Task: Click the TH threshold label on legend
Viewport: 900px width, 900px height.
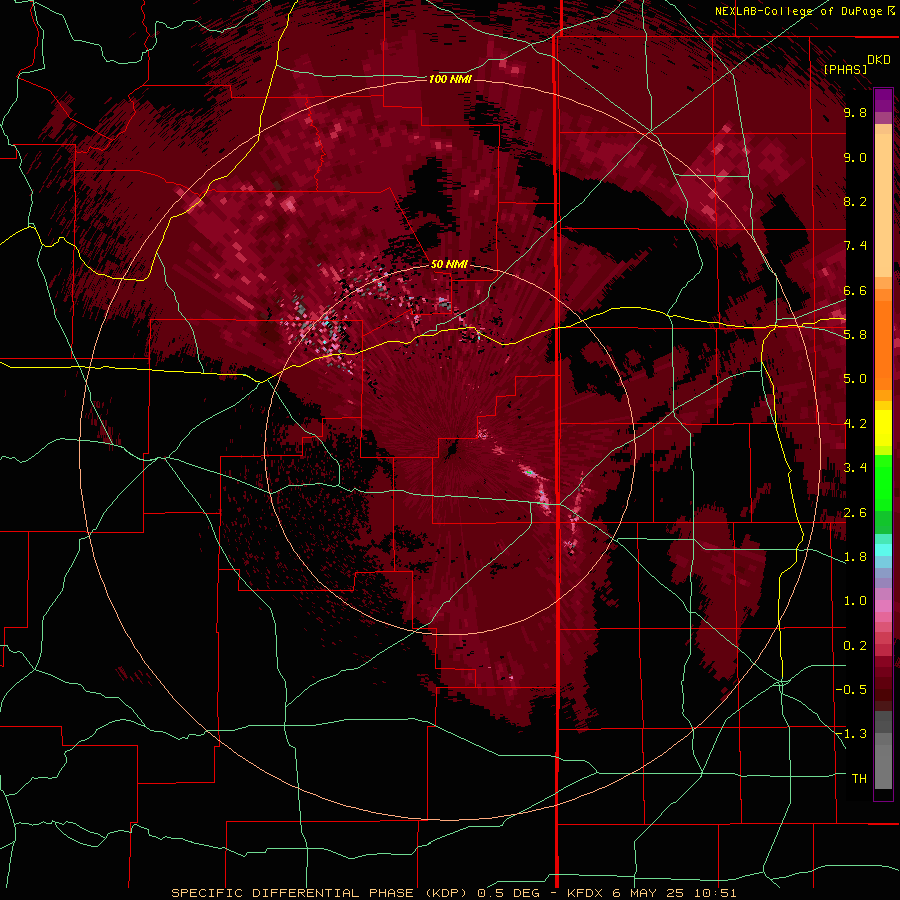Action: coord(859,779)
